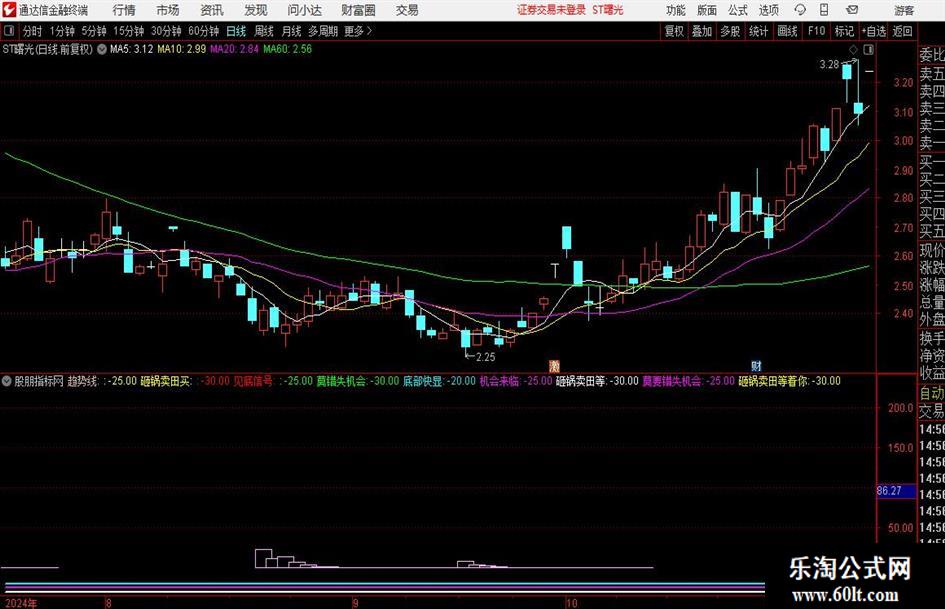Open the 交易 menu
Screen dimensions: 945x609
tap(407, 10)
